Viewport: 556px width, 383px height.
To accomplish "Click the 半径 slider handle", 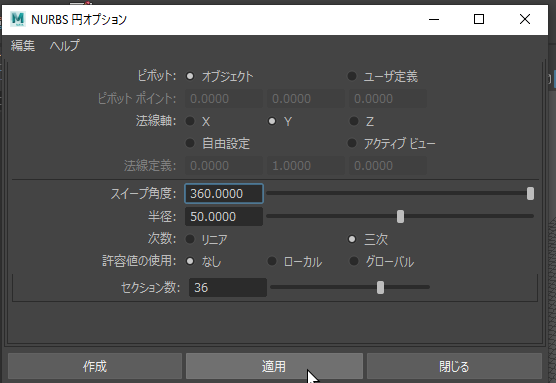I will pos(400,216).
